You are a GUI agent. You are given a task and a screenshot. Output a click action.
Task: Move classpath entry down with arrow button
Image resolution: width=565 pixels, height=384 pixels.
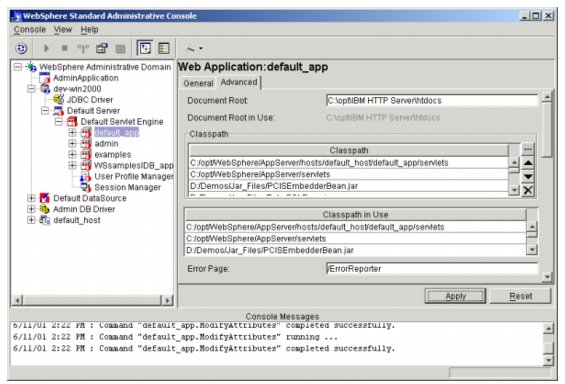coord(528,177)
